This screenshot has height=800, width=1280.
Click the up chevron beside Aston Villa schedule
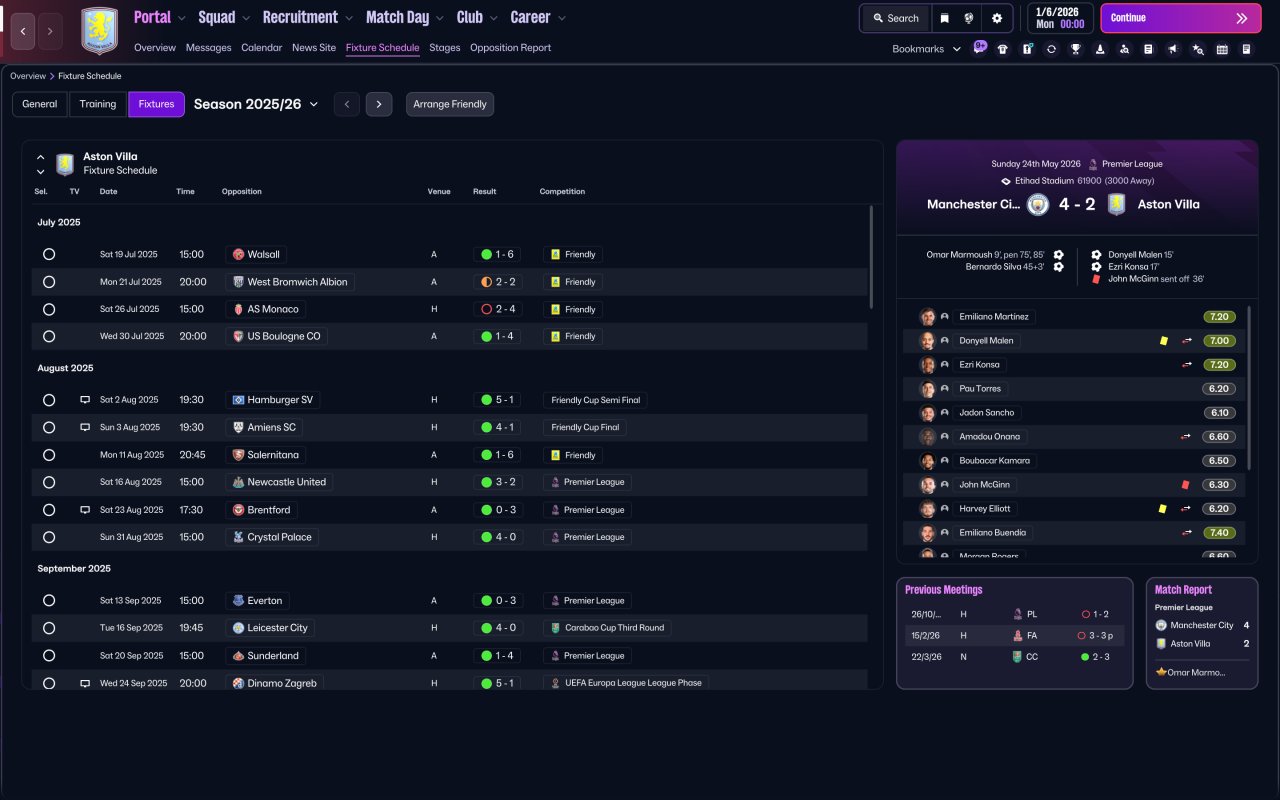point(41,157)
